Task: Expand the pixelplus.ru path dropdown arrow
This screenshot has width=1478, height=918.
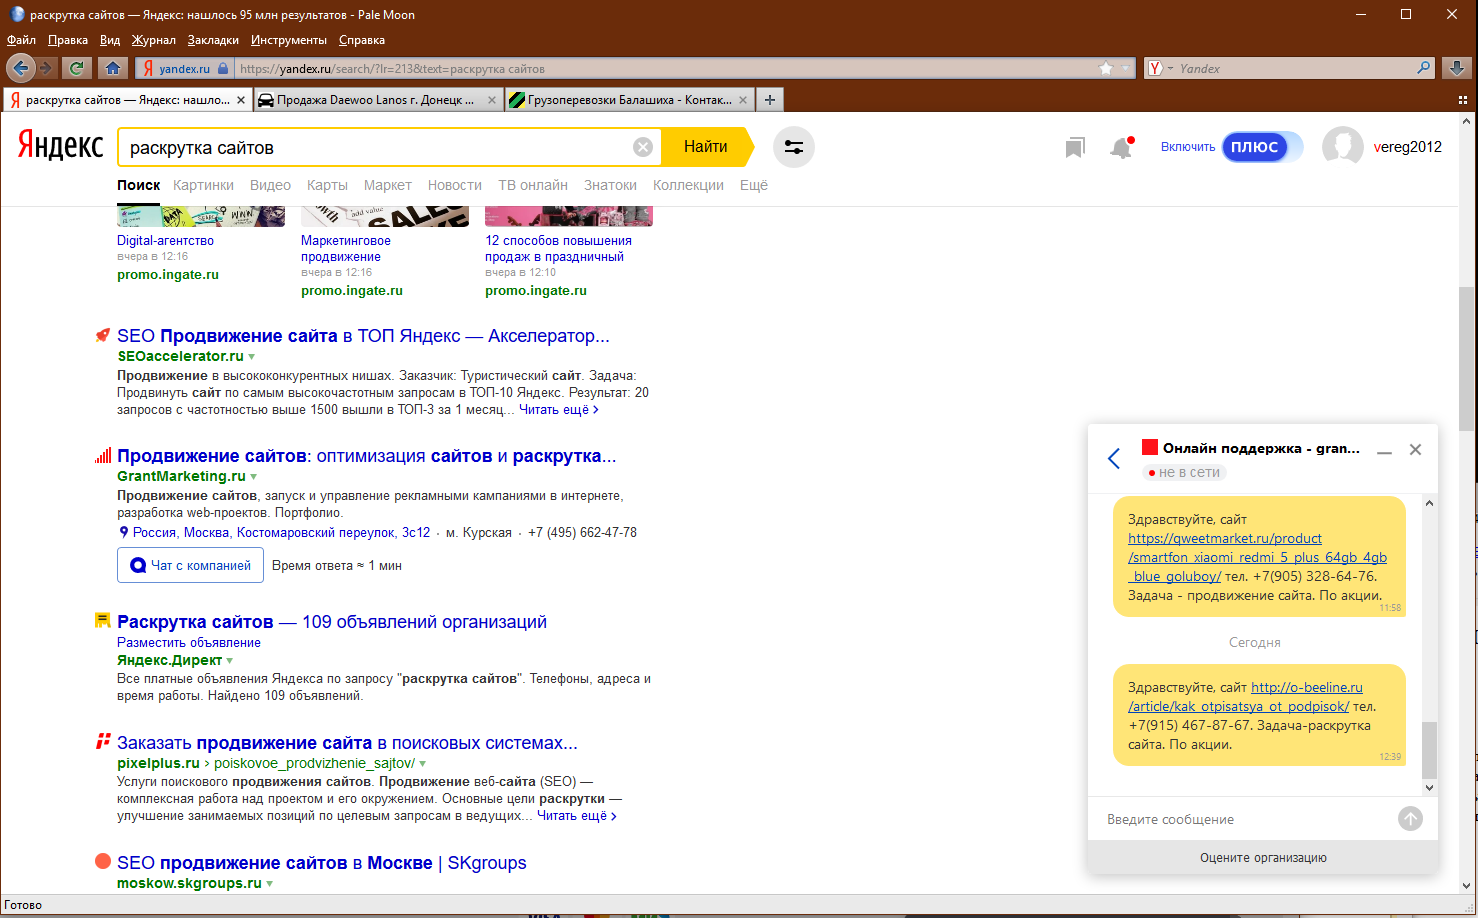Action: pyautogui.click(x=423, y=764)
